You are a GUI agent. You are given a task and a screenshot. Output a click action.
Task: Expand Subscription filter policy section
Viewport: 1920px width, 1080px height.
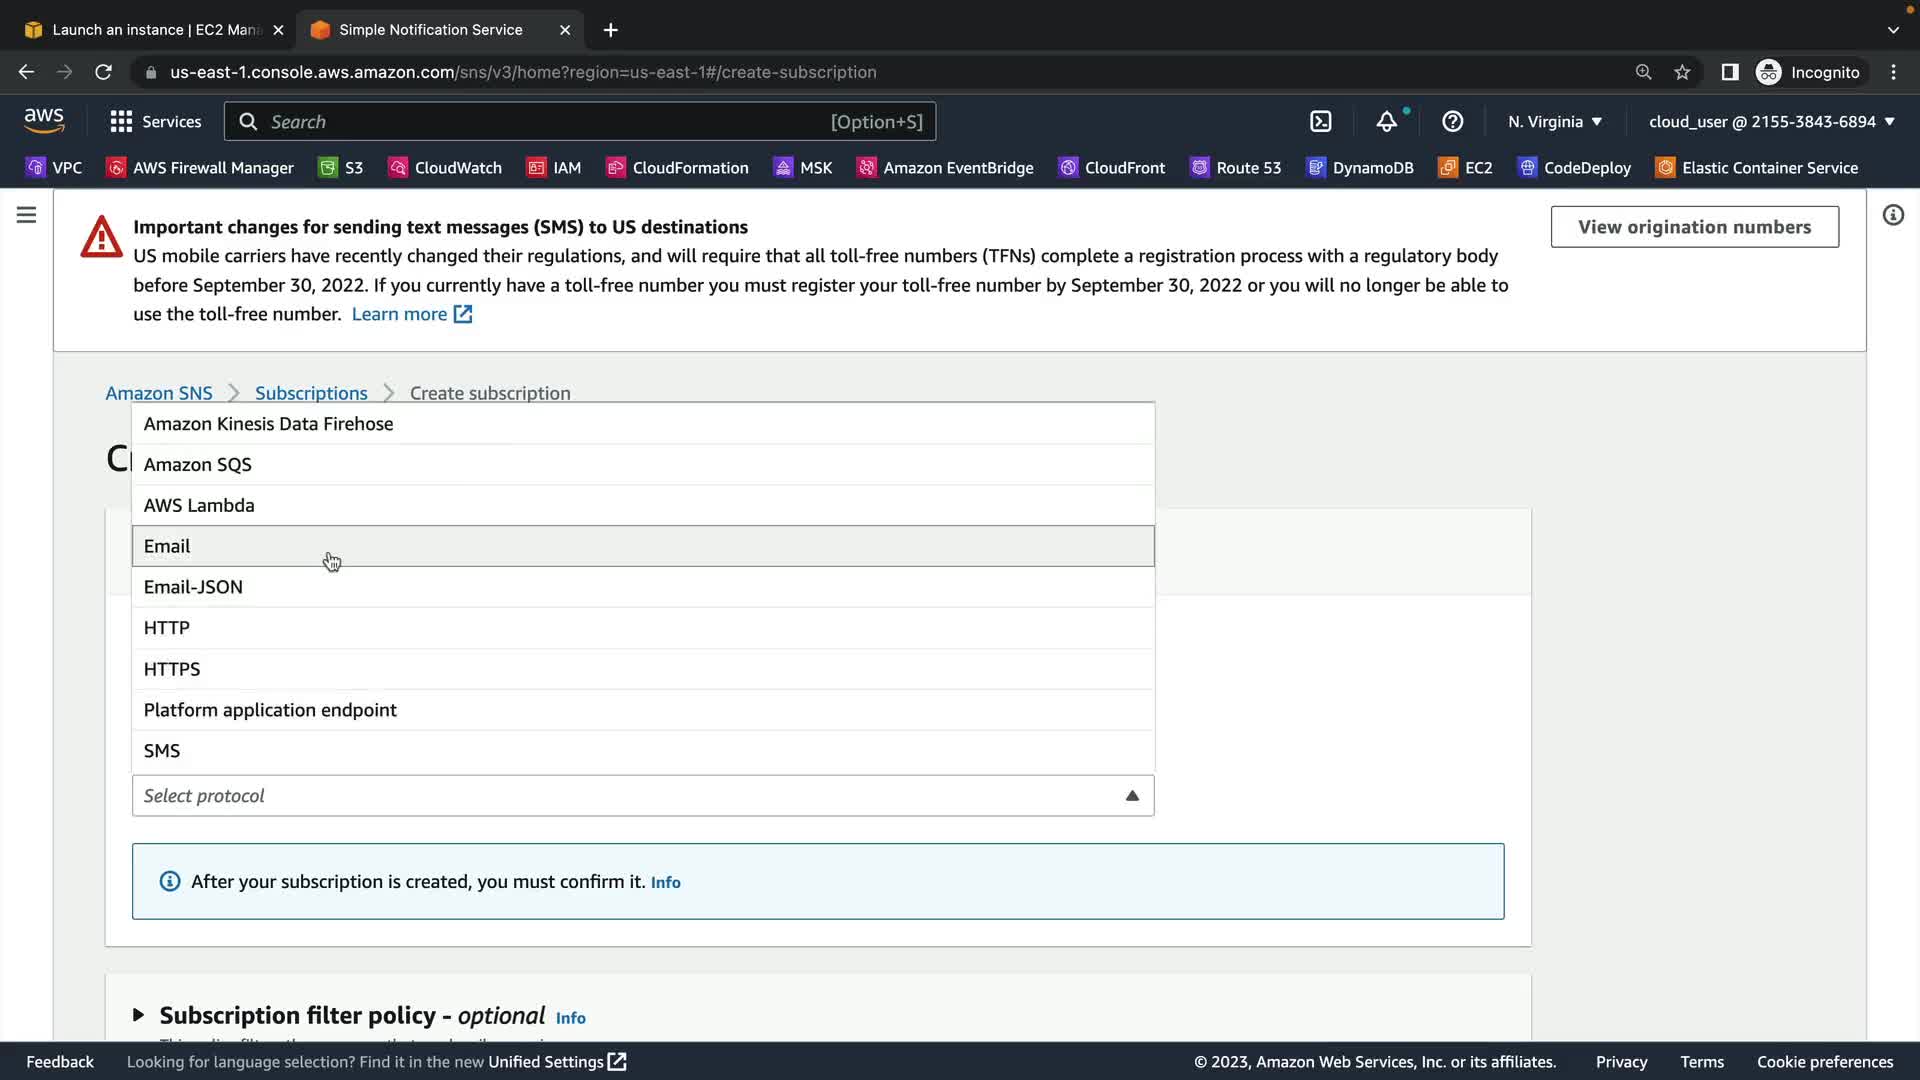click(138, 1015)
